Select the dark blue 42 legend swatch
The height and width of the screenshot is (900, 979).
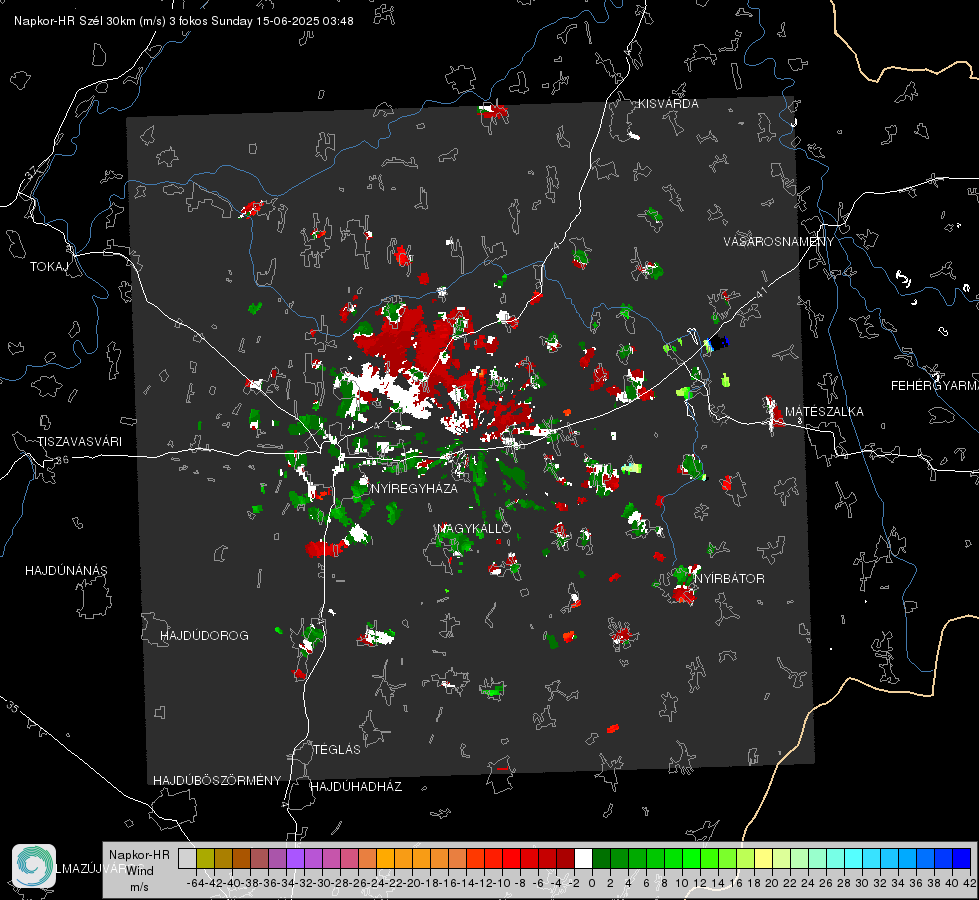coord(962,859)
